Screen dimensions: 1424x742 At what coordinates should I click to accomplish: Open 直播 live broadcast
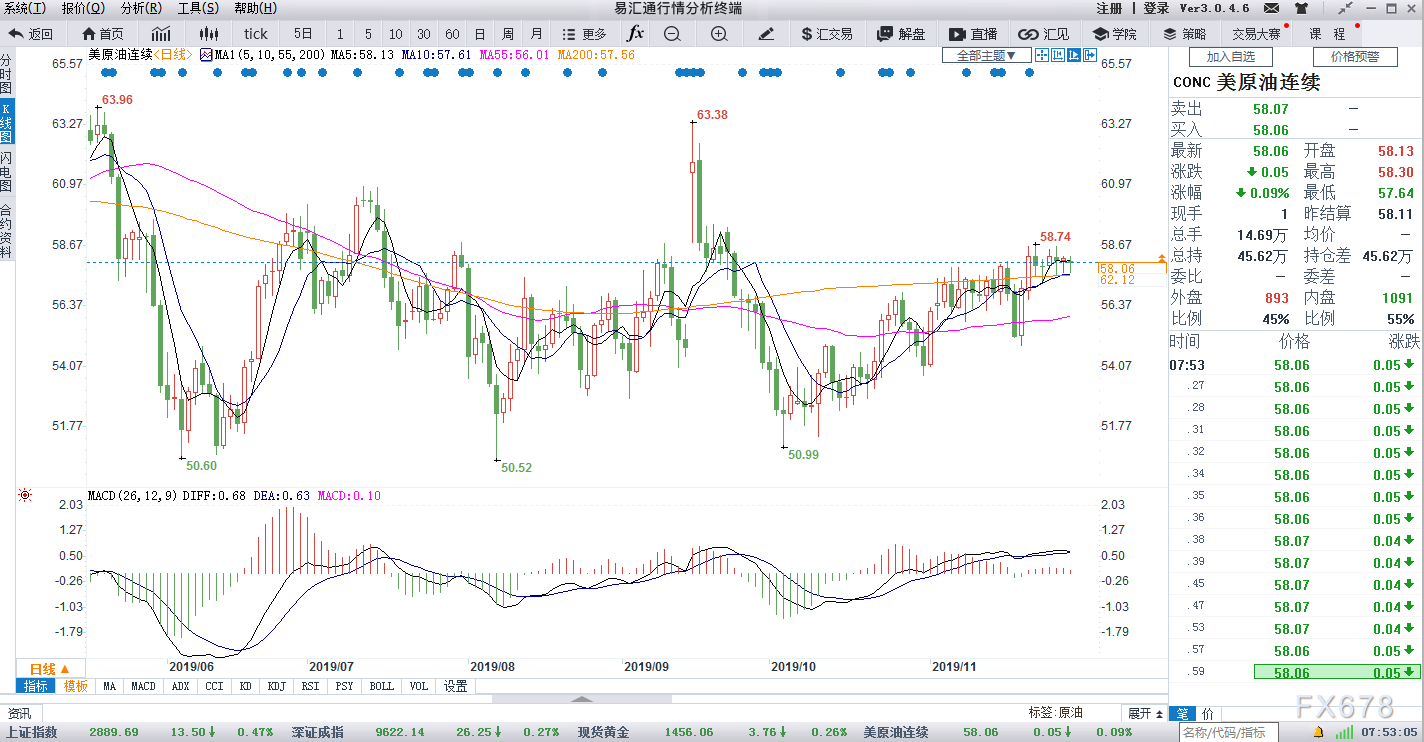tap(973, 34)
